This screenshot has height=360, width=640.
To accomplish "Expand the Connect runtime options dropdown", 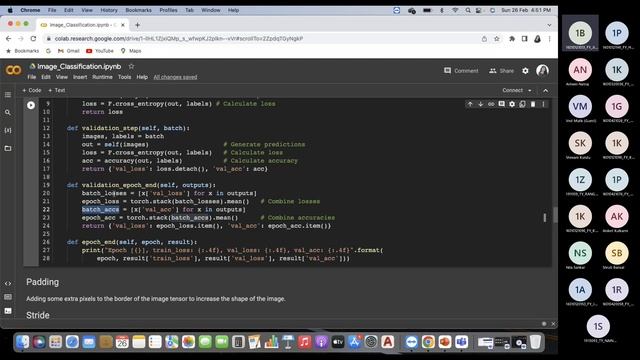I will coord(530,91).
